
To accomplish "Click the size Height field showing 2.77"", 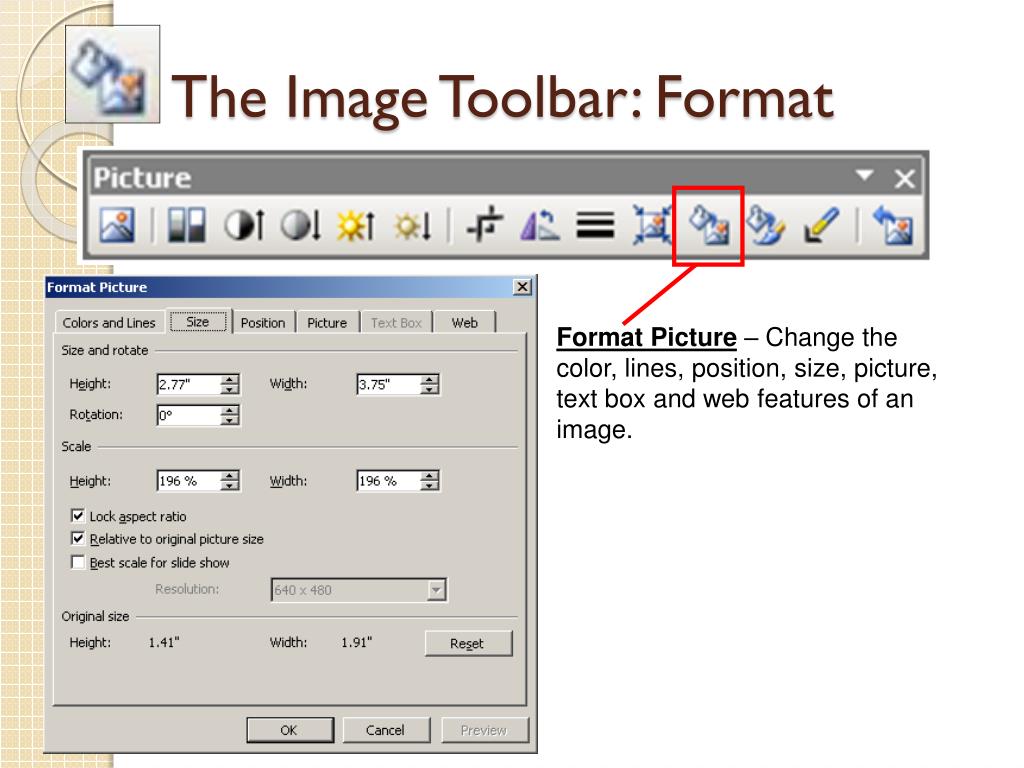I will [x=189, y=385].
